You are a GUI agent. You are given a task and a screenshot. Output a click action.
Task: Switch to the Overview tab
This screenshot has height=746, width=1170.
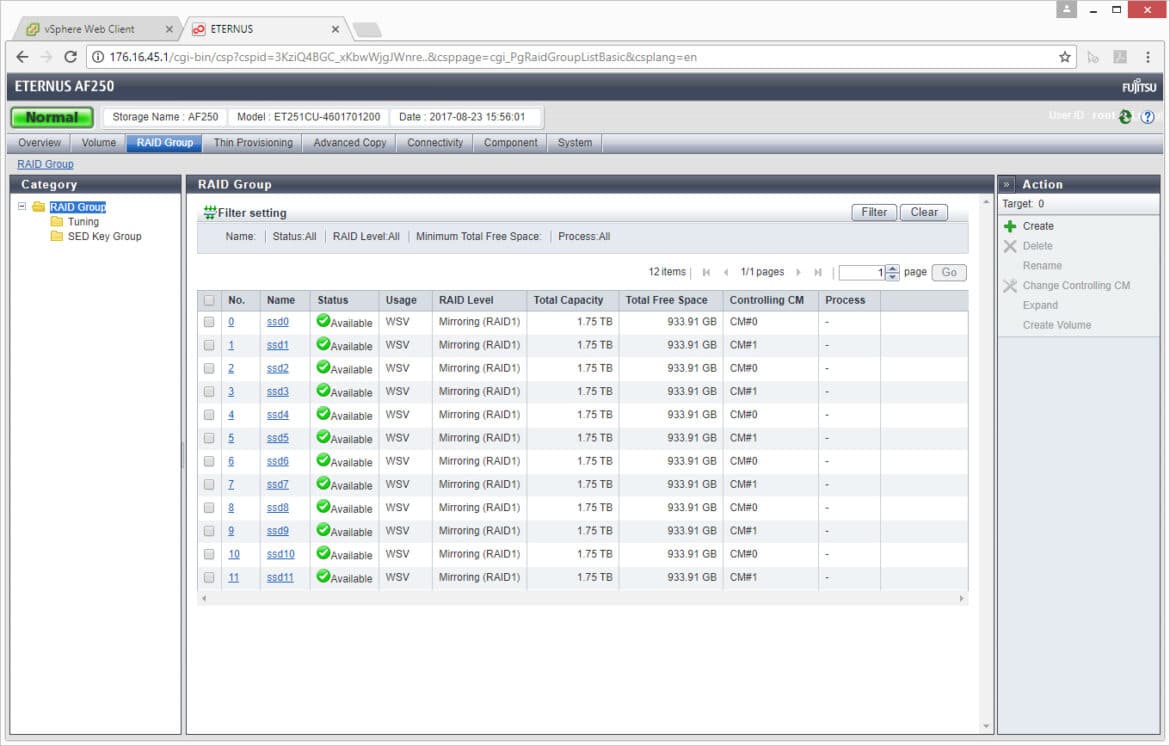(x=40, y=142)
